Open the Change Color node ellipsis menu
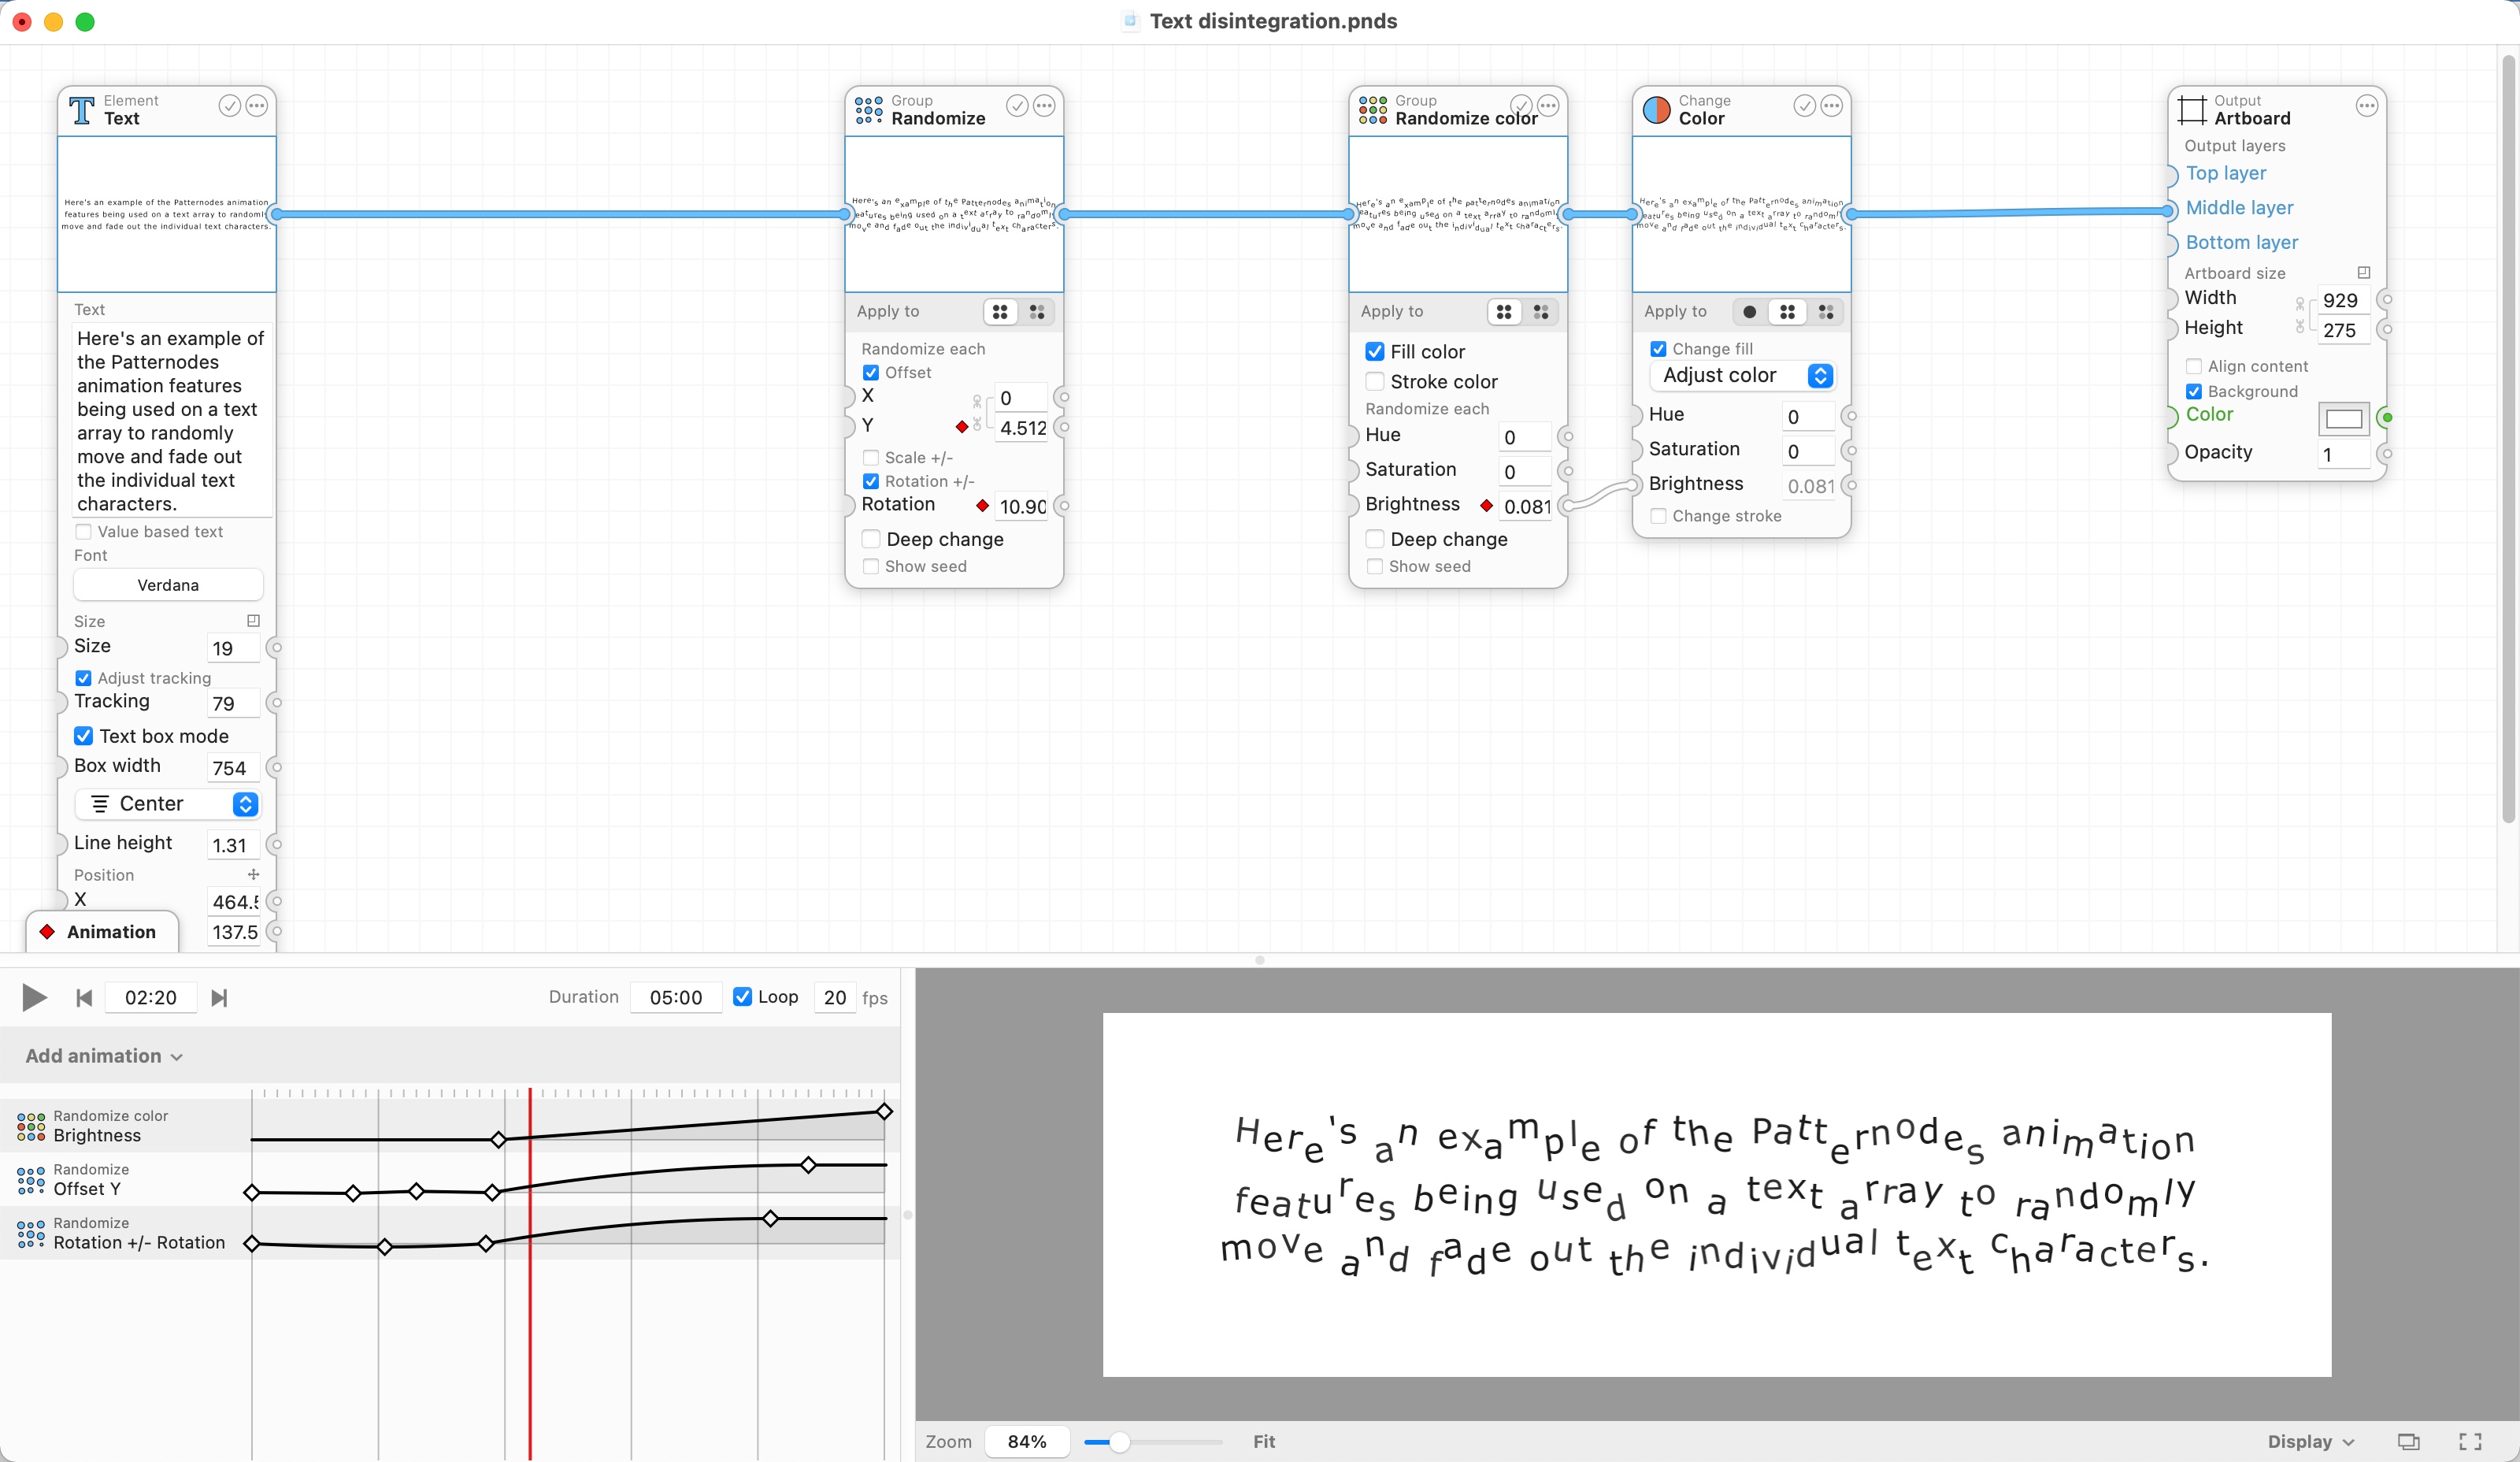2520x1462 pixels. (1832, 106)
